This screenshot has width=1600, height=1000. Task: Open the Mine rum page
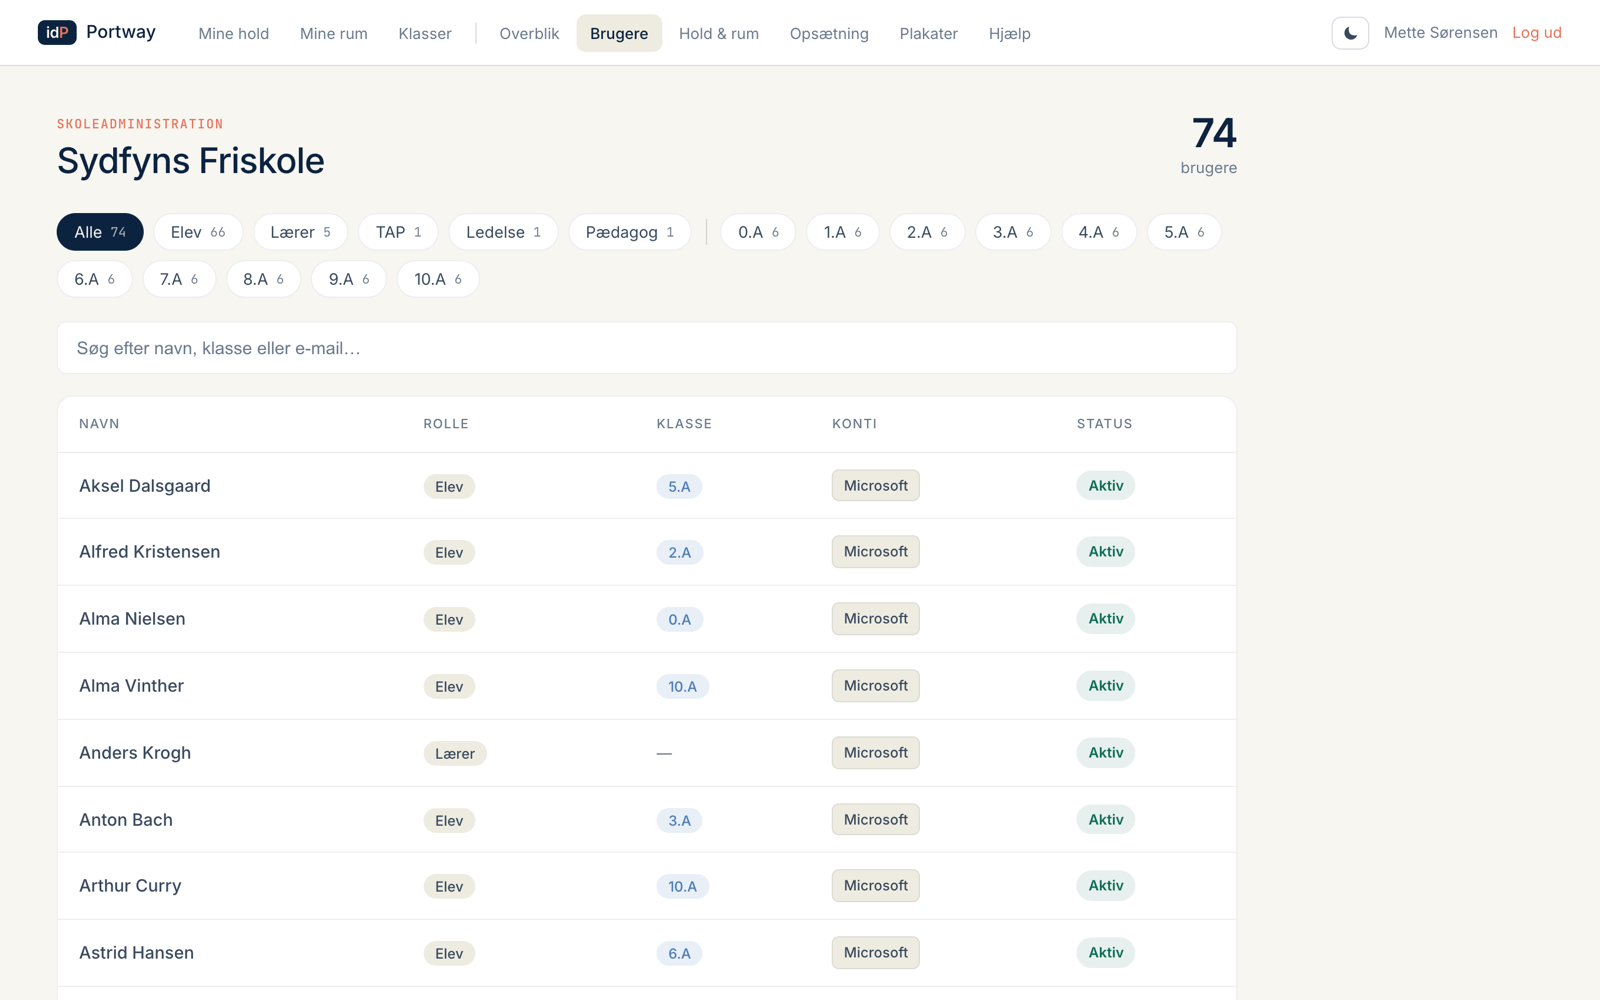point(334,33)
